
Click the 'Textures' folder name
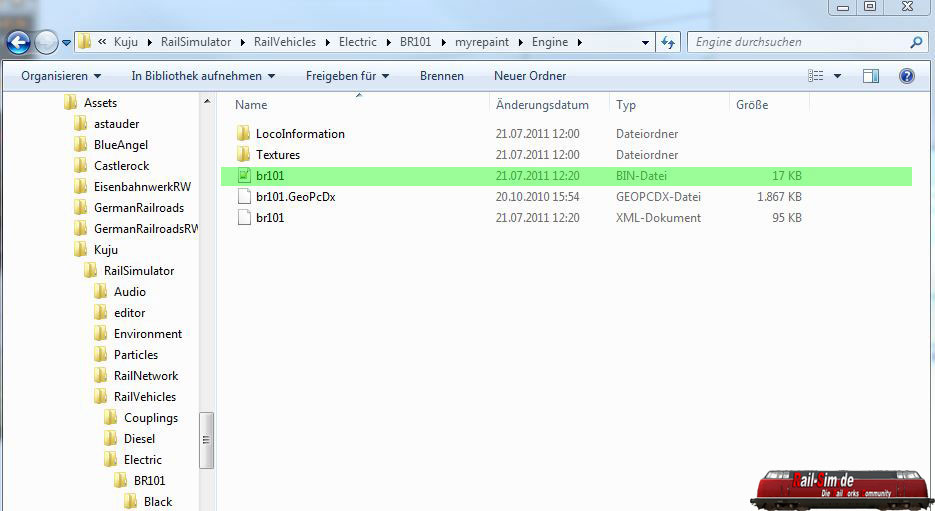(x=278, y=154)
